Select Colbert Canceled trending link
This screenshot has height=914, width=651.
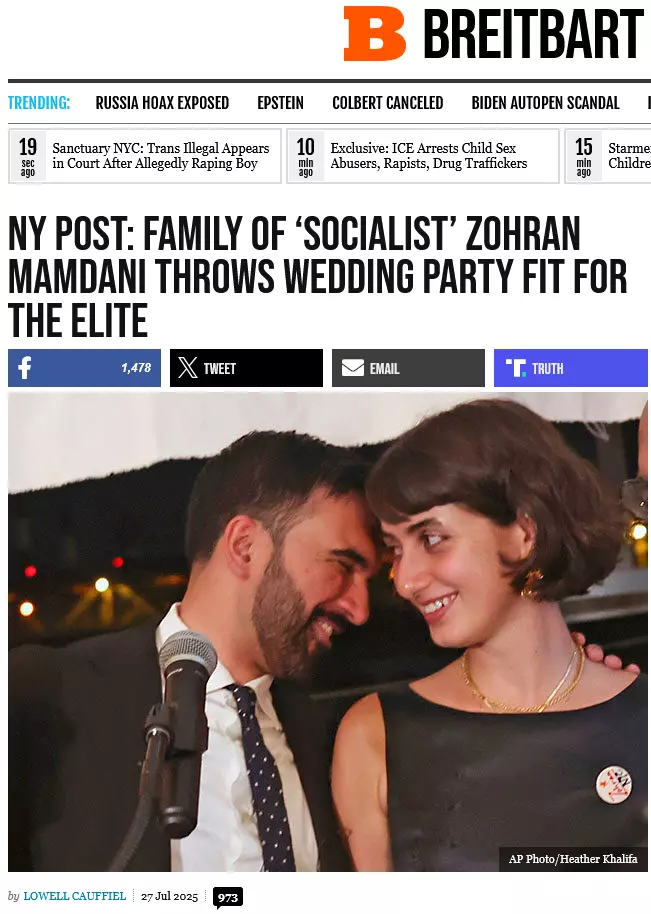pyautogui.click(x=388, y=103)
